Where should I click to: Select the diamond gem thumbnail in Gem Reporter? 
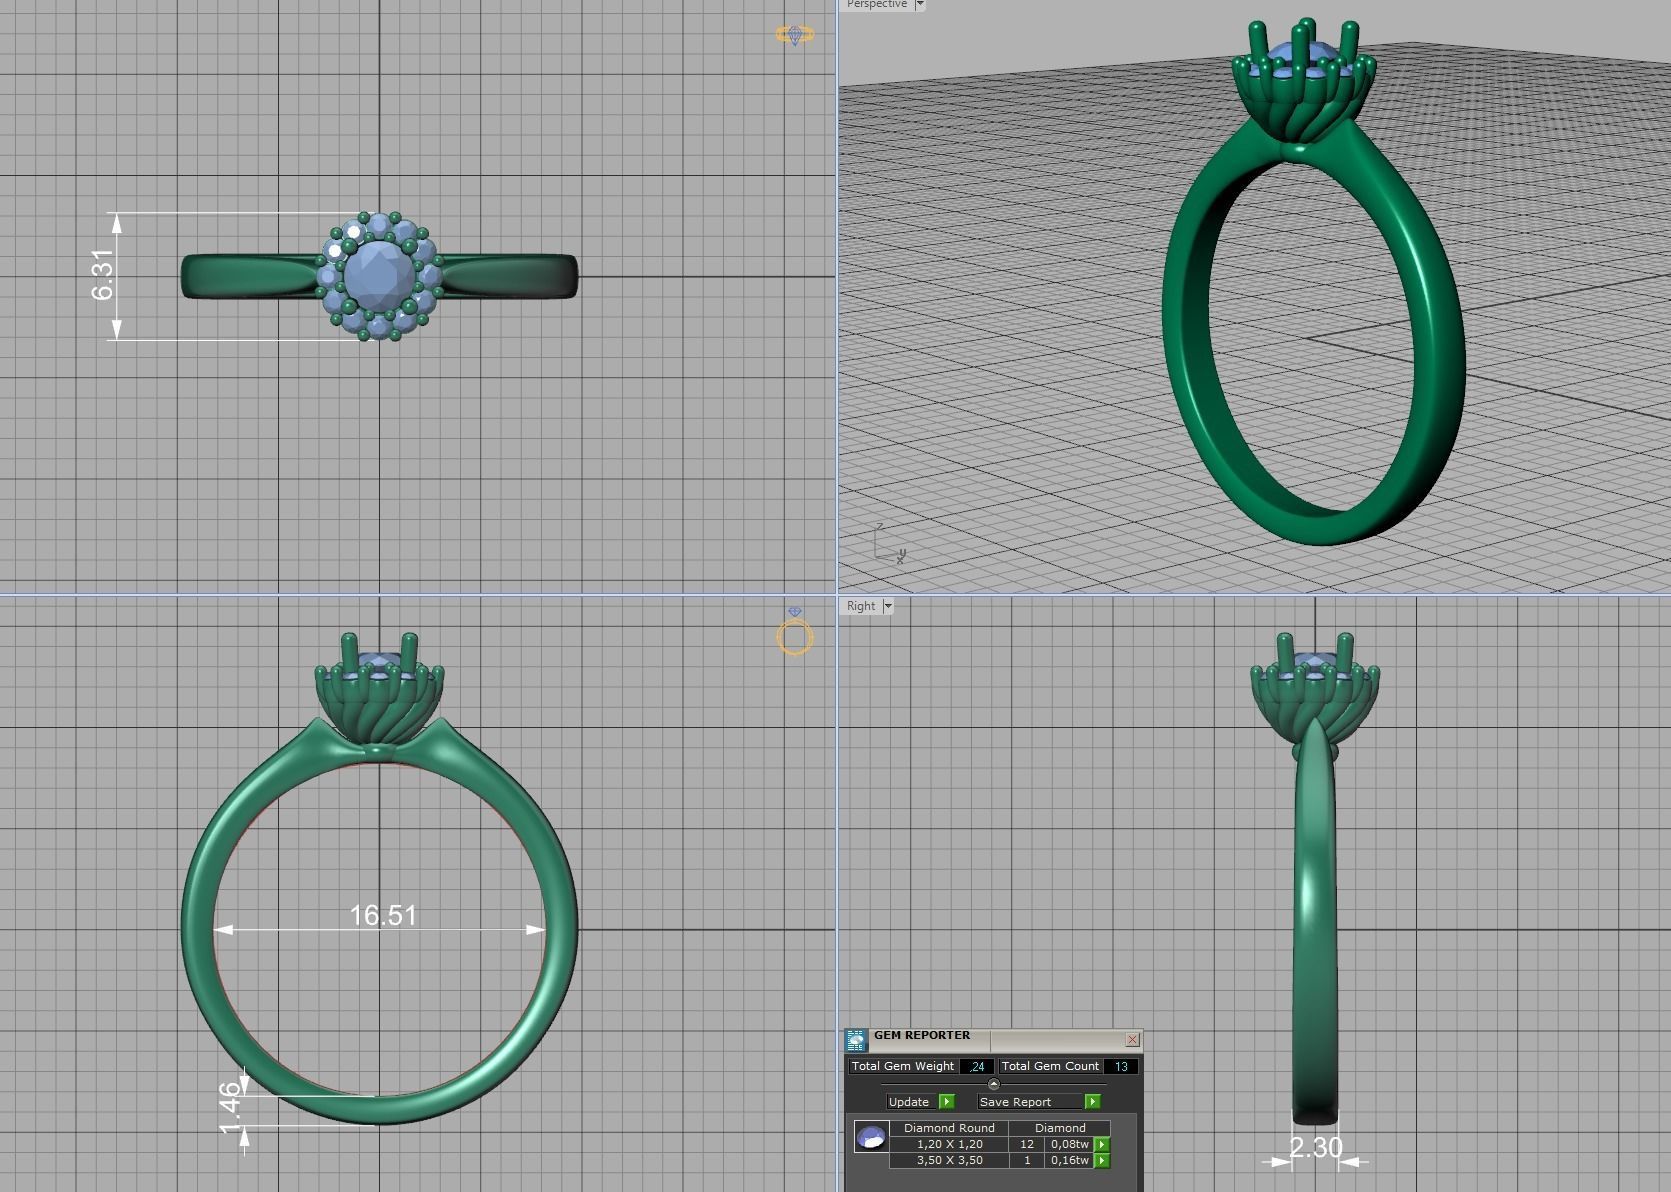pos(871,1137)
